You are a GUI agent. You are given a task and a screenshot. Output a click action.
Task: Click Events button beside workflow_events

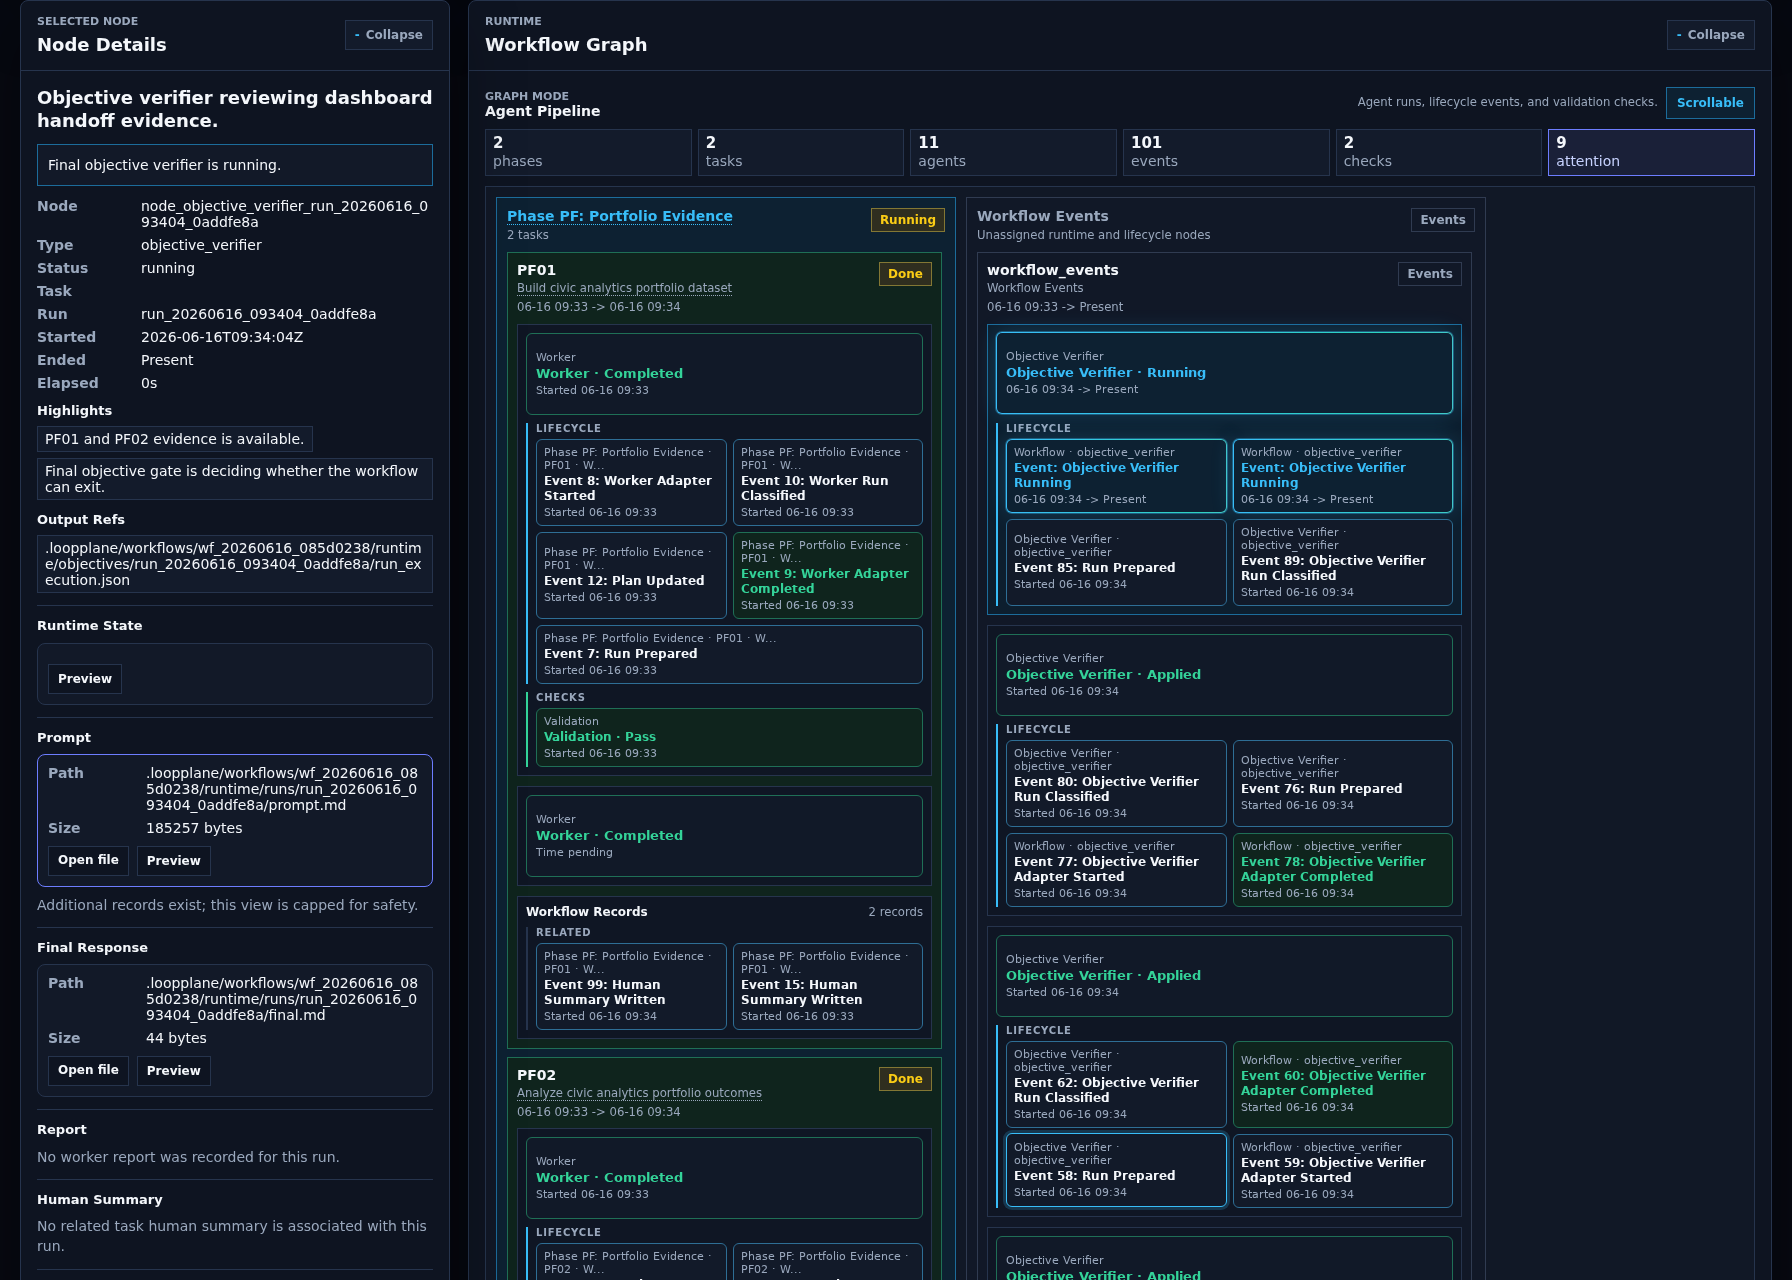click(x=1429, y=274)
